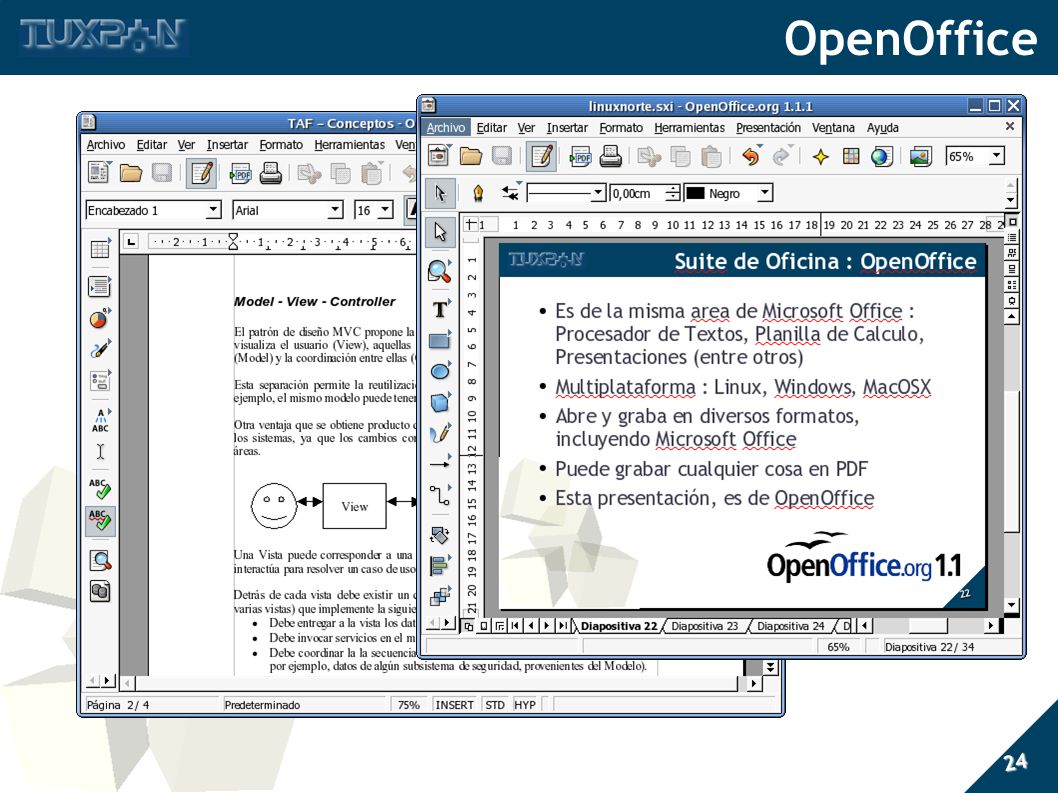
Task: Select the Rotate tool in Impress sidebar
Action: (440, 535)
